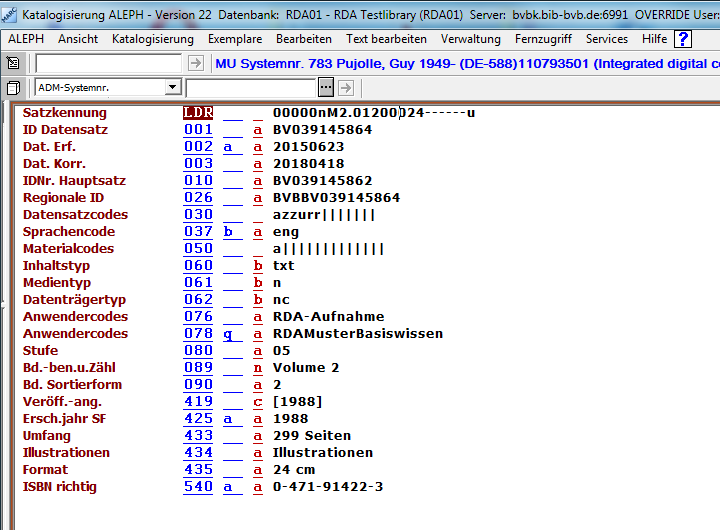Click the ellipsis browse button beside search field
The width and height of the screenshot is (720, 530).
(325, 88)
